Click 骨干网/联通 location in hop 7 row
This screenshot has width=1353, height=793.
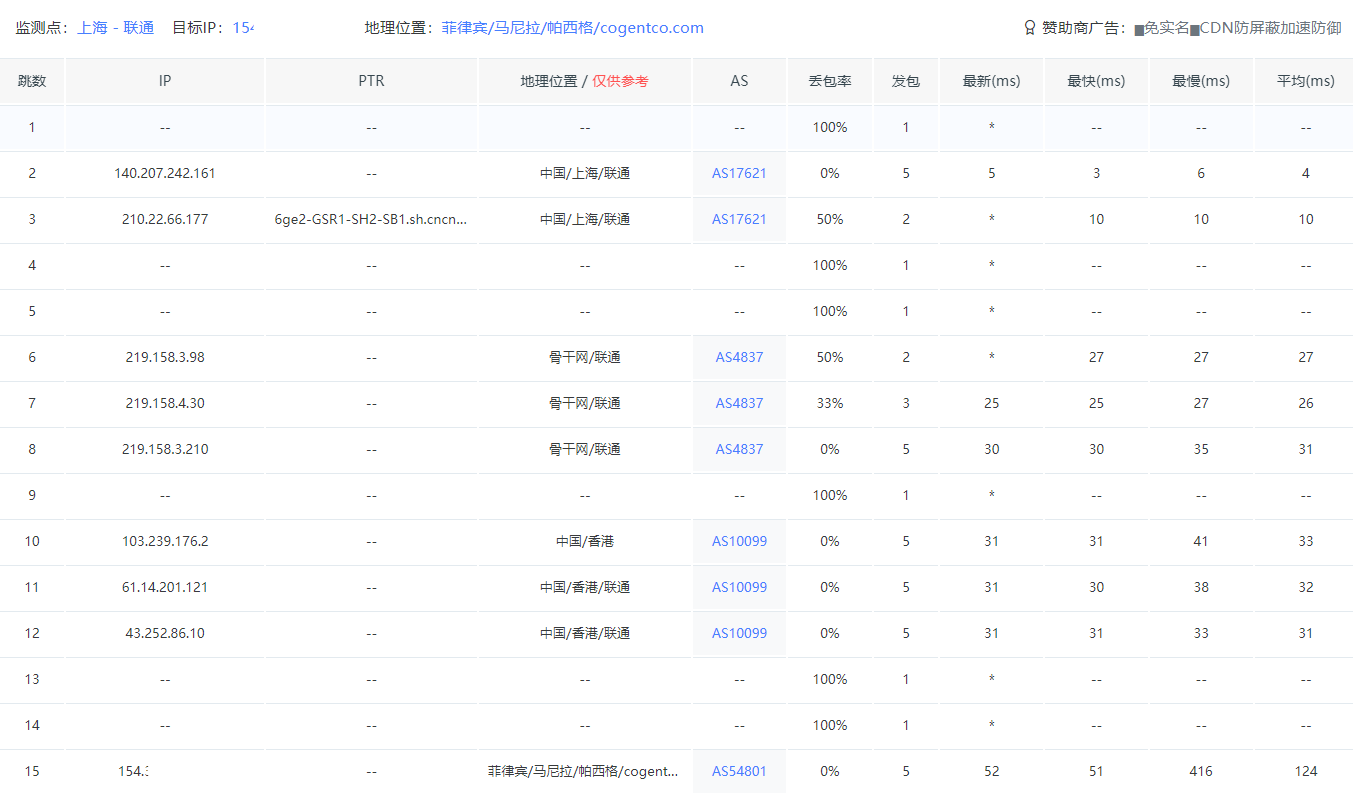pos(585,403)
